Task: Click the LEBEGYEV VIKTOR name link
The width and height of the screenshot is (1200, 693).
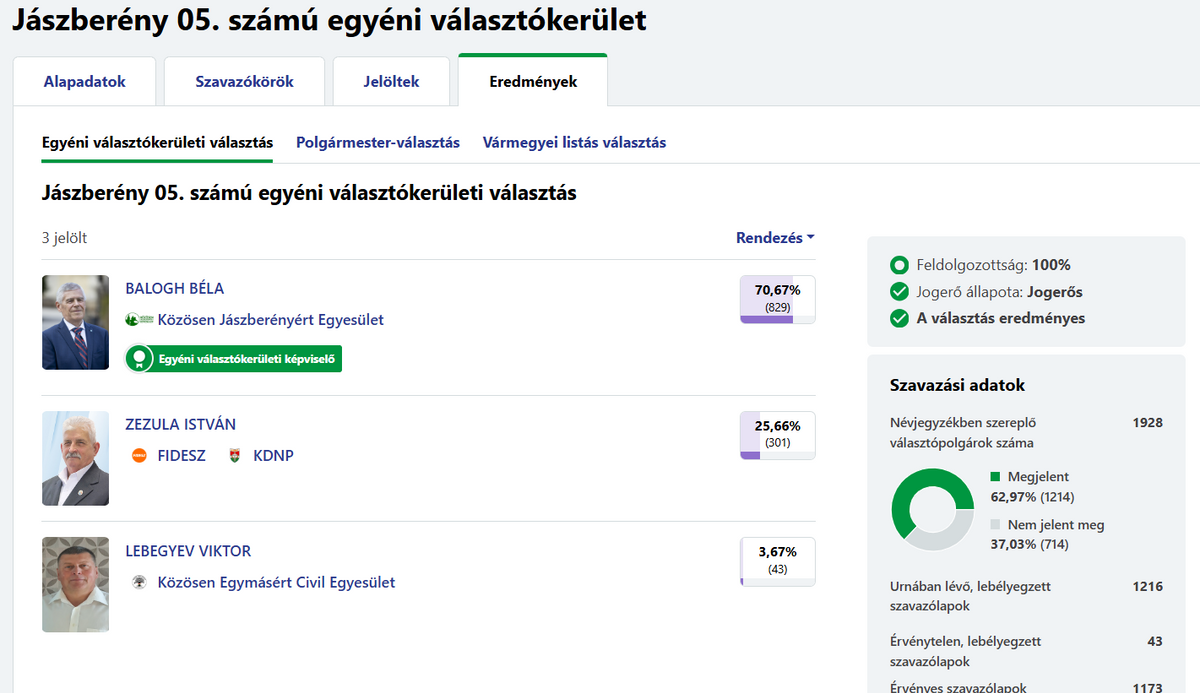Action: point(188,551)
